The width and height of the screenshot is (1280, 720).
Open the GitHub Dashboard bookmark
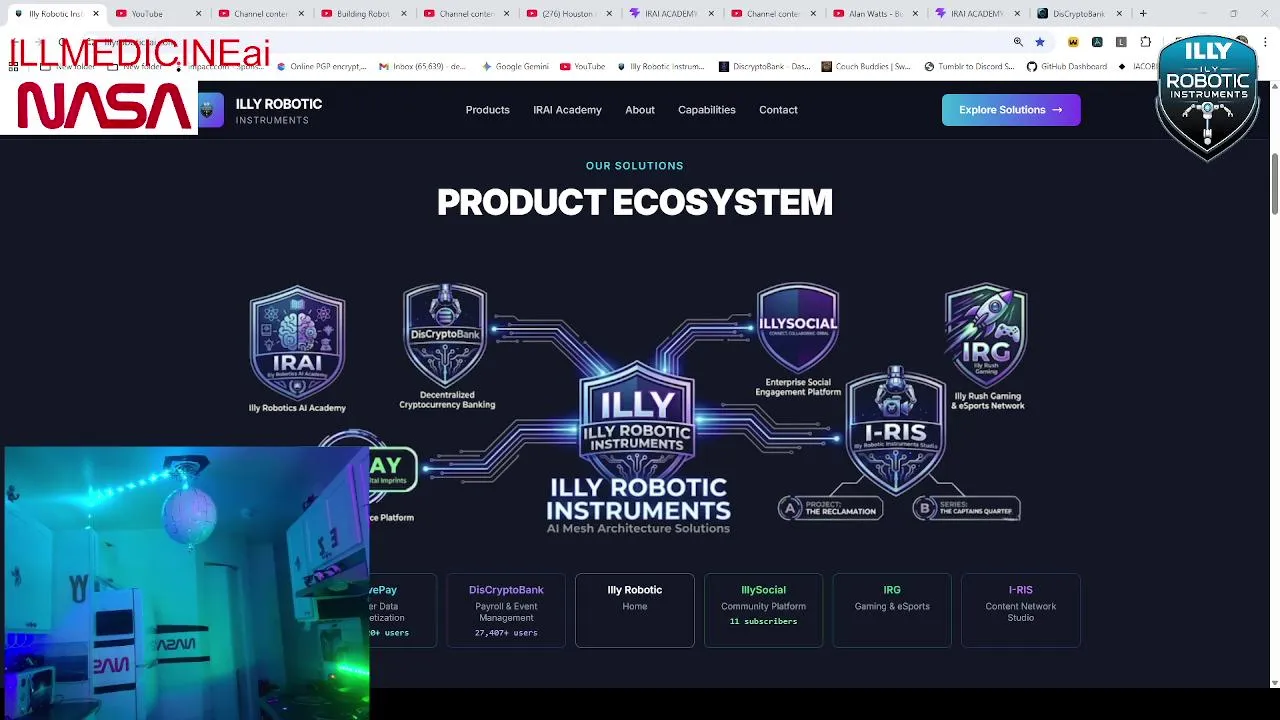coord(1066,66)
